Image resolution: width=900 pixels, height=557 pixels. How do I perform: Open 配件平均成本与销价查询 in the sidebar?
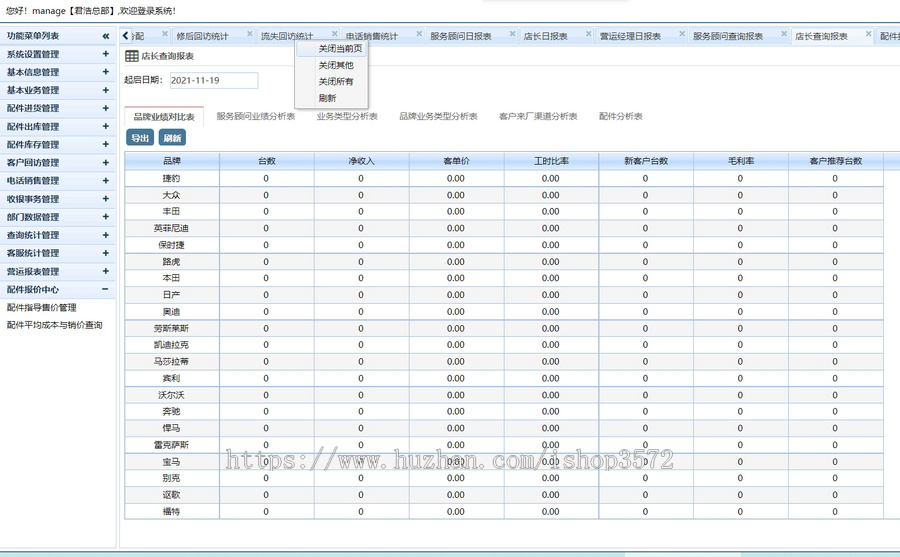pyautogui.click(x=55, y=325)
